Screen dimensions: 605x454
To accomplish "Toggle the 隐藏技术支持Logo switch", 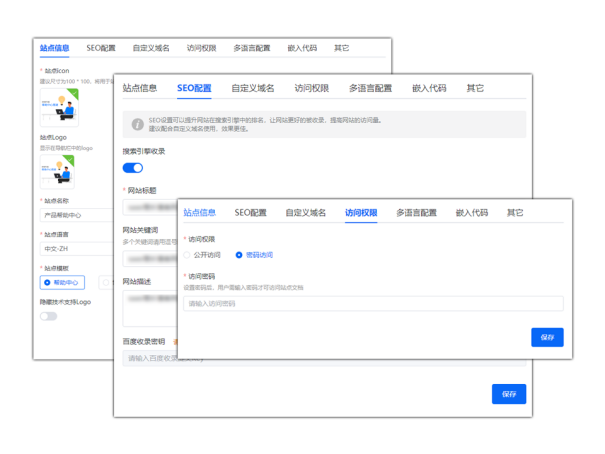I will 49,316.
